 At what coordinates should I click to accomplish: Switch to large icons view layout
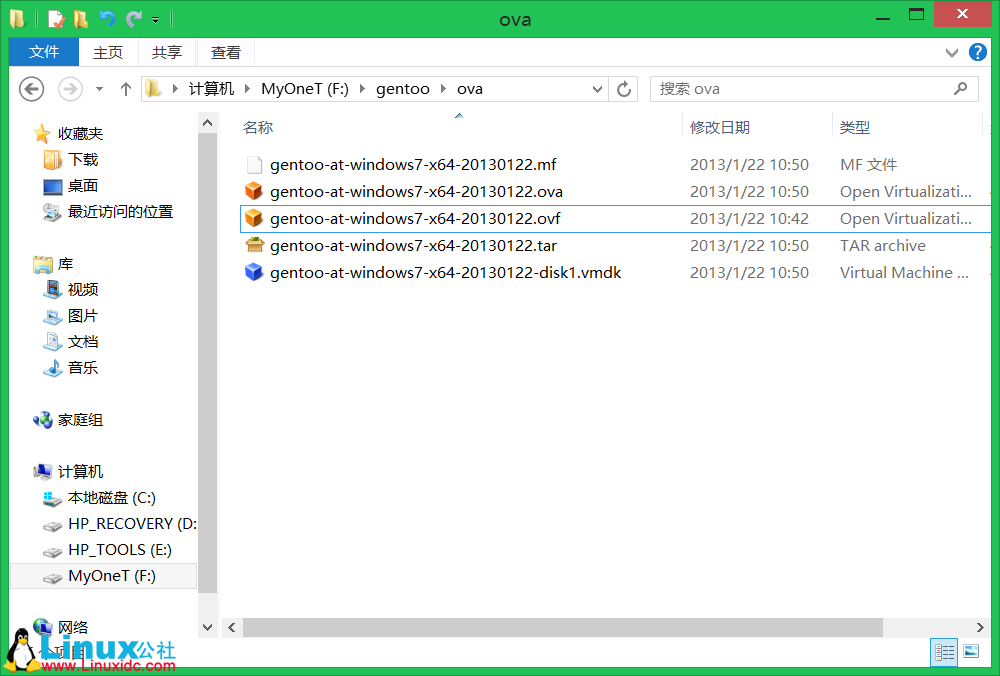click(970, 652)
